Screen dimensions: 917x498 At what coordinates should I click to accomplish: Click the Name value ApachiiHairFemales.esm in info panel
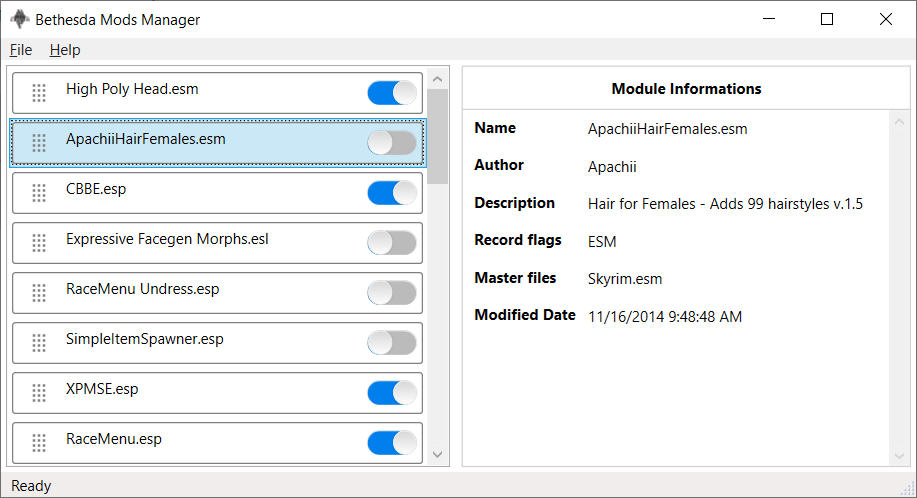667,129
